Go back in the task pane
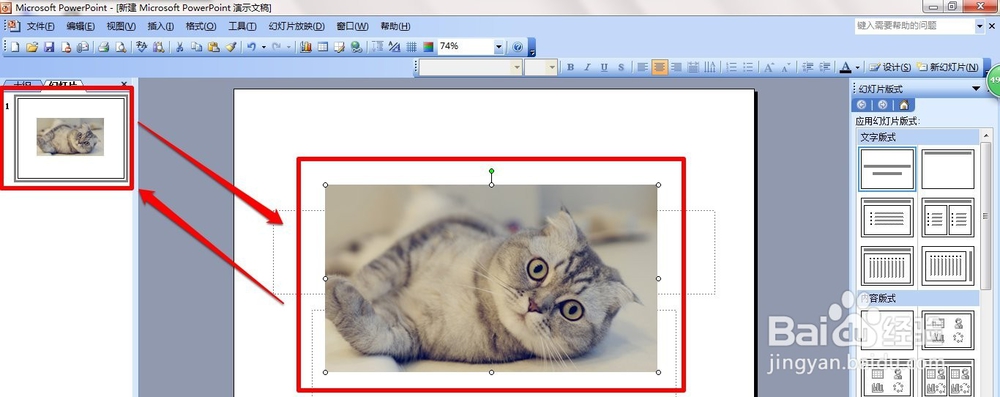1000x397 pixels. [862, 105]
